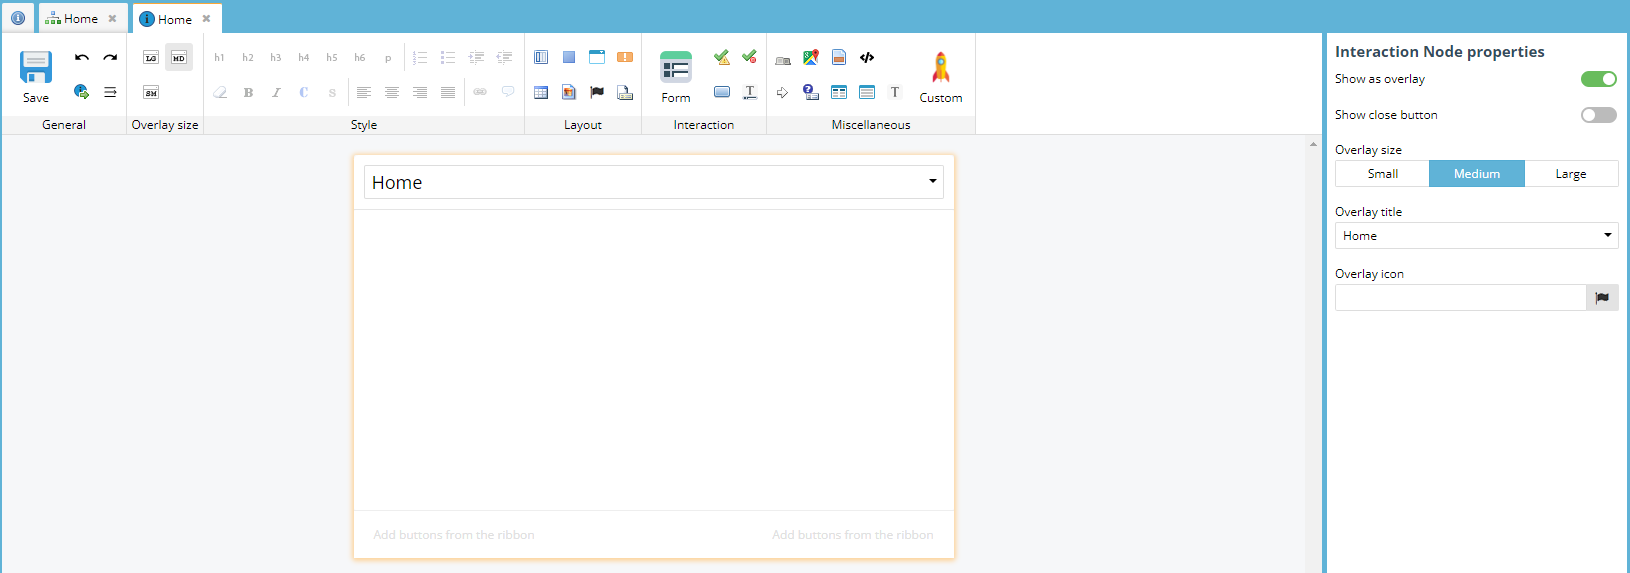Set overlay size to Small
Viewport: 1630px width, 573px height.
pos(1382,174)
